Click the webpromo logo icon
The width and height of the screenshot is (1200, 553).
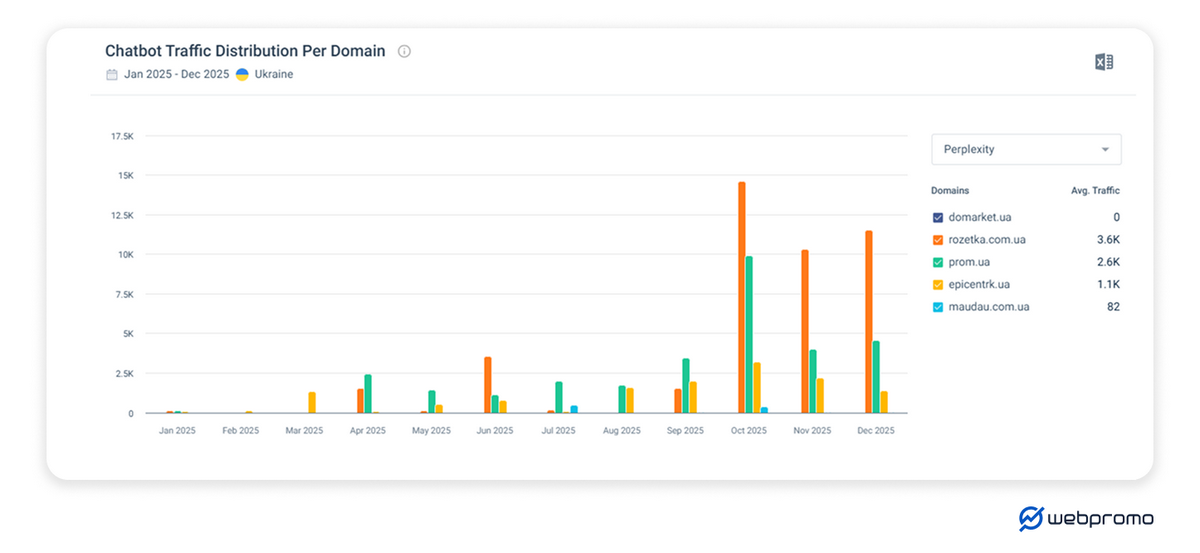[1031, 518]
